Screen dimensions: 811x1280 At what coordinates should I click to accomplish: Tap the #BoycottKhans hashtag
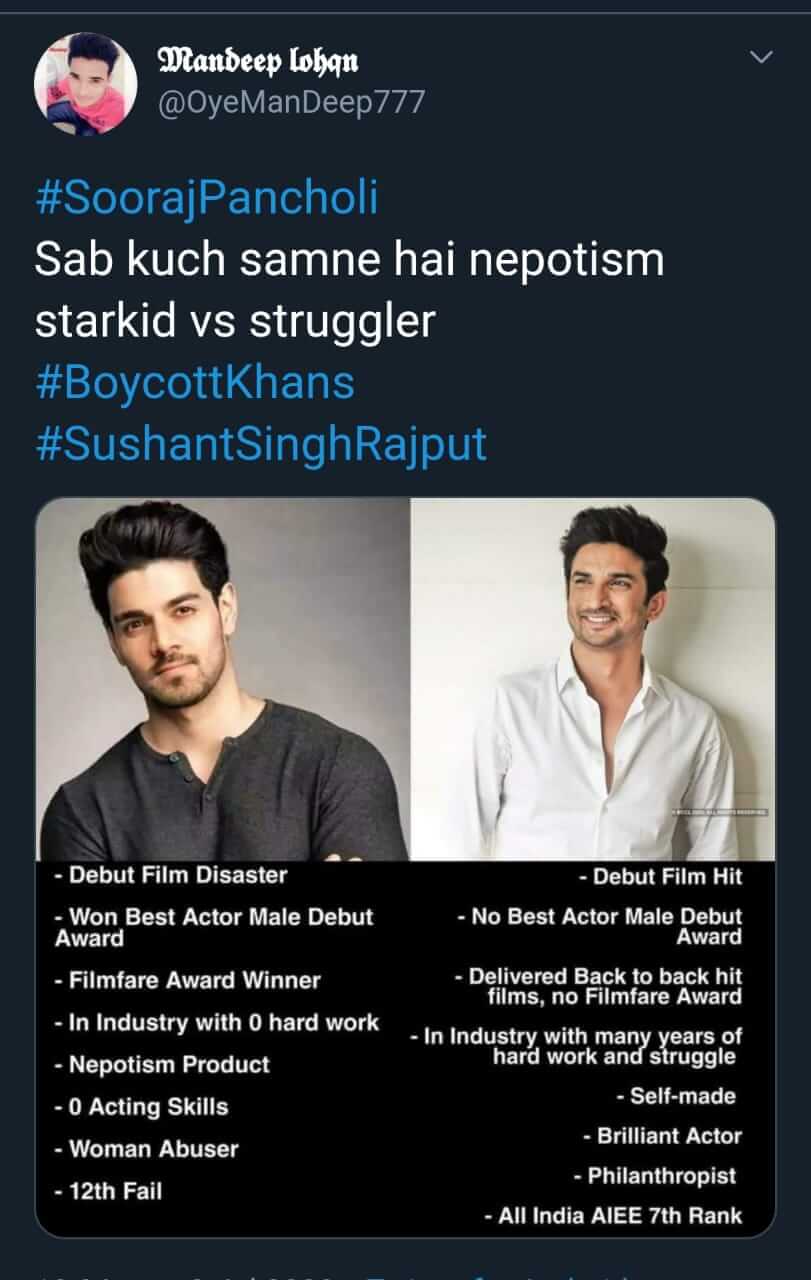pyautogui.click(x=195, y=383)
